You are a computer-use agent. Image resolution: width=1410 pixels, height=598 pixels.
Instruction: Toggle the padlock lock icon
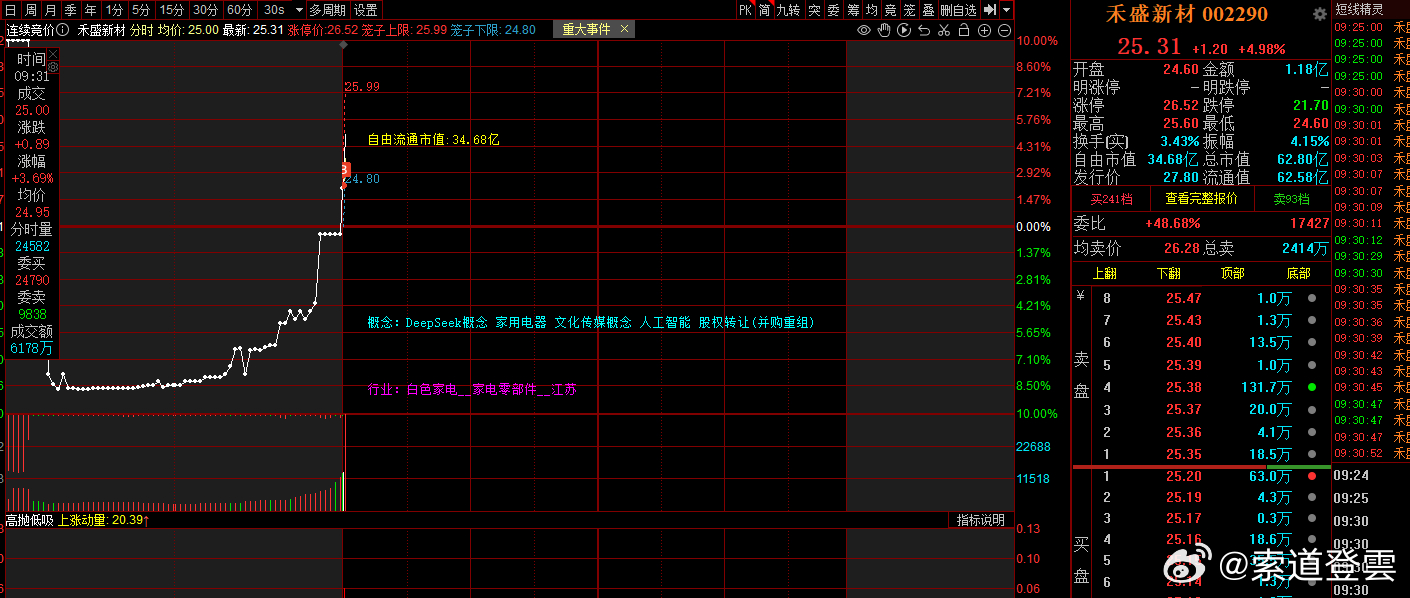click(965, 30)
